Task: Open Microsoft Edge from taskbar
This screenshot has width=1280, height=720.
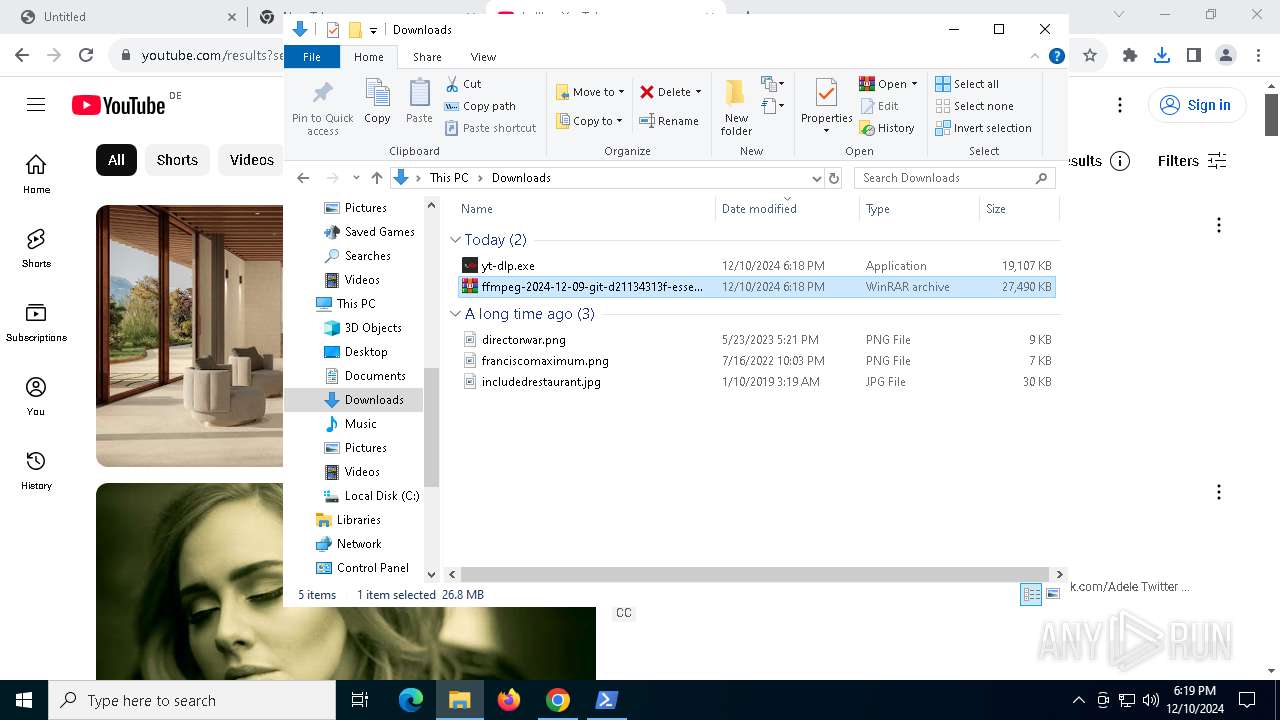Action: tap(411, 700)
